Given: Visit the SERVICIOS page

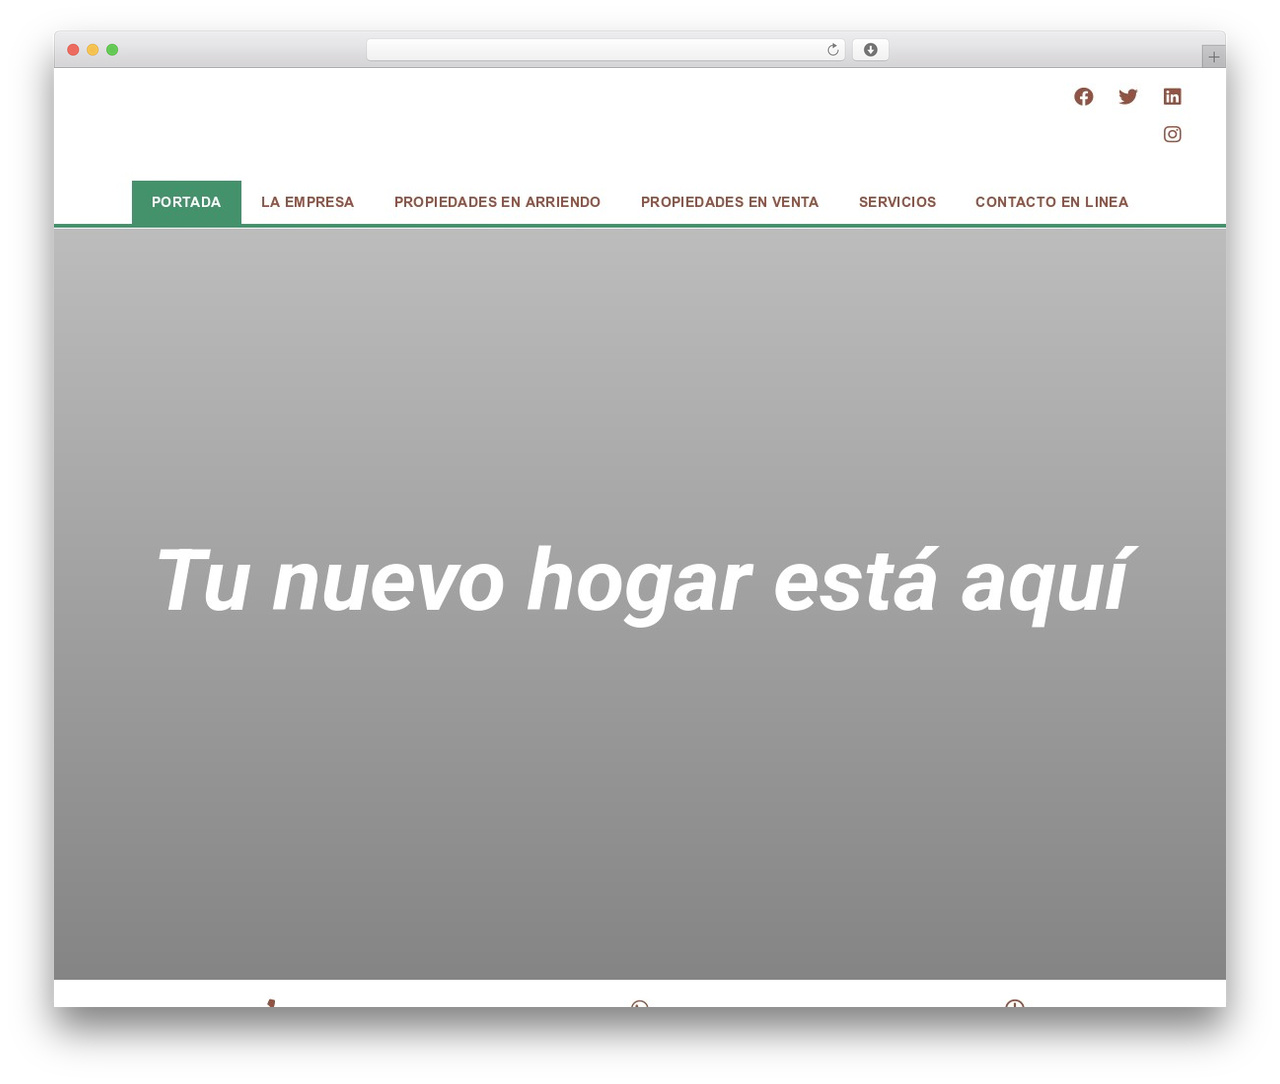Looking at the screenshot, I should 897,202.
